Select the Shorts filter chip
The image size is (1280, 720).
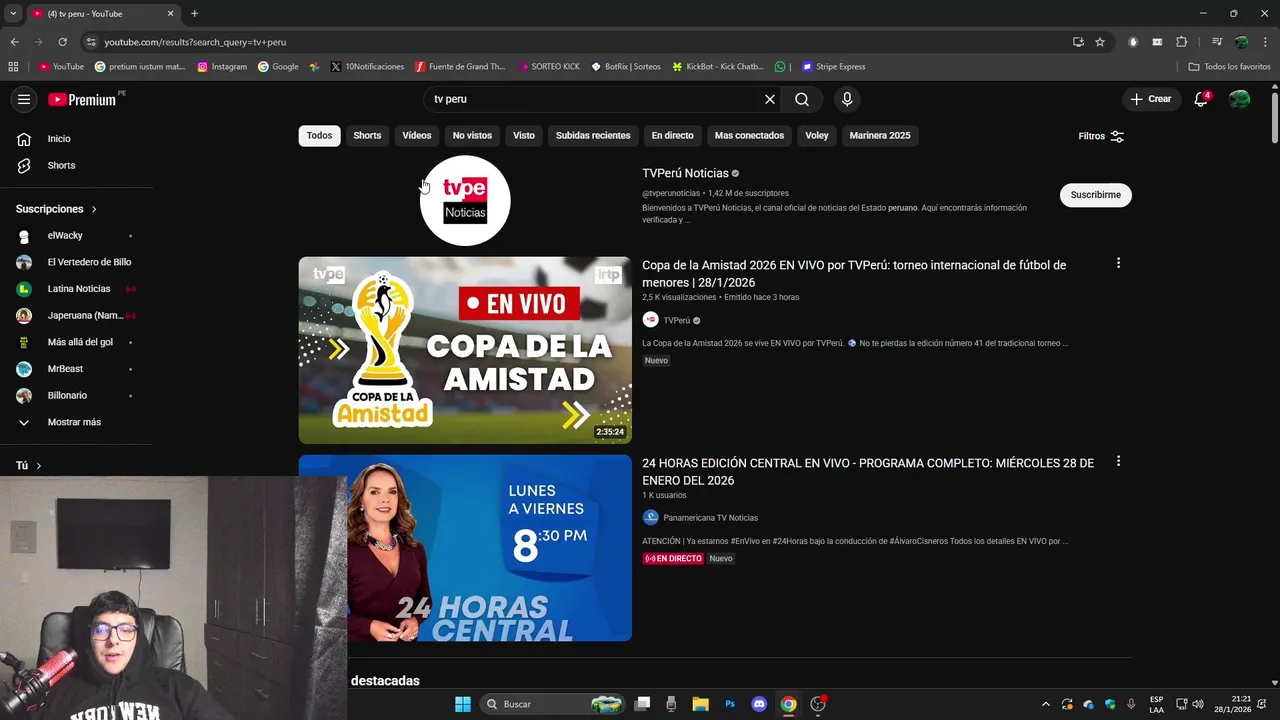pos(367,136)
